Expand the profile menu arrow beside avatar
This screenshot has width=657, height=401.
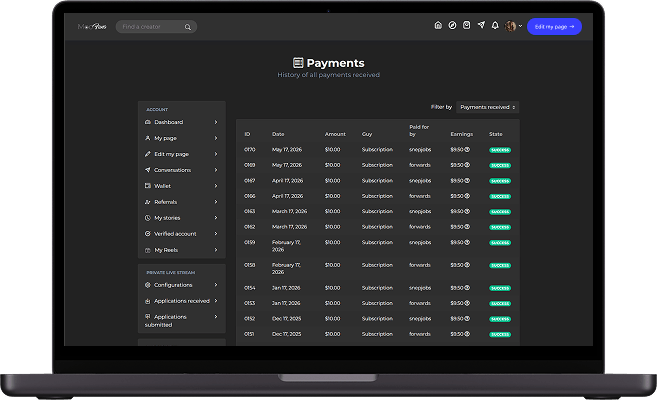coord(520,26)
